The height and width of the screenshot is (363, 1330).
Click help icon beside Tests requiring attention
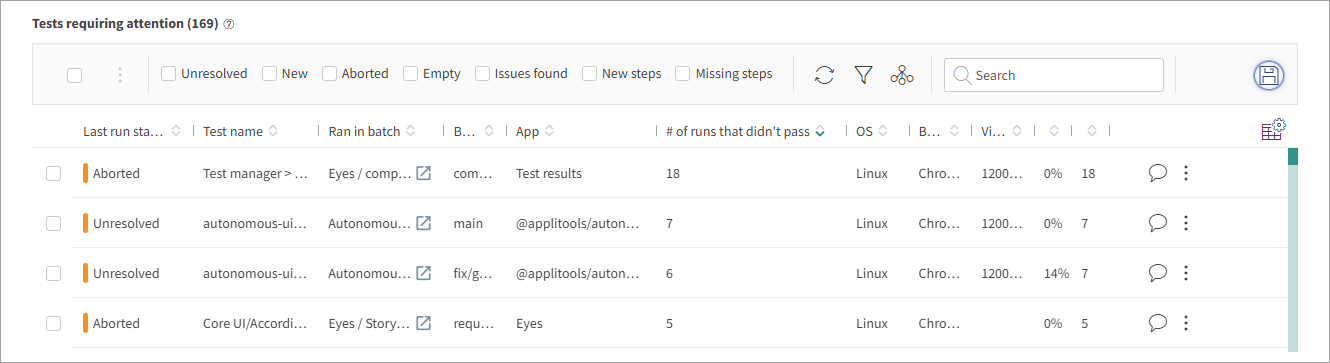tap(229, 24)
